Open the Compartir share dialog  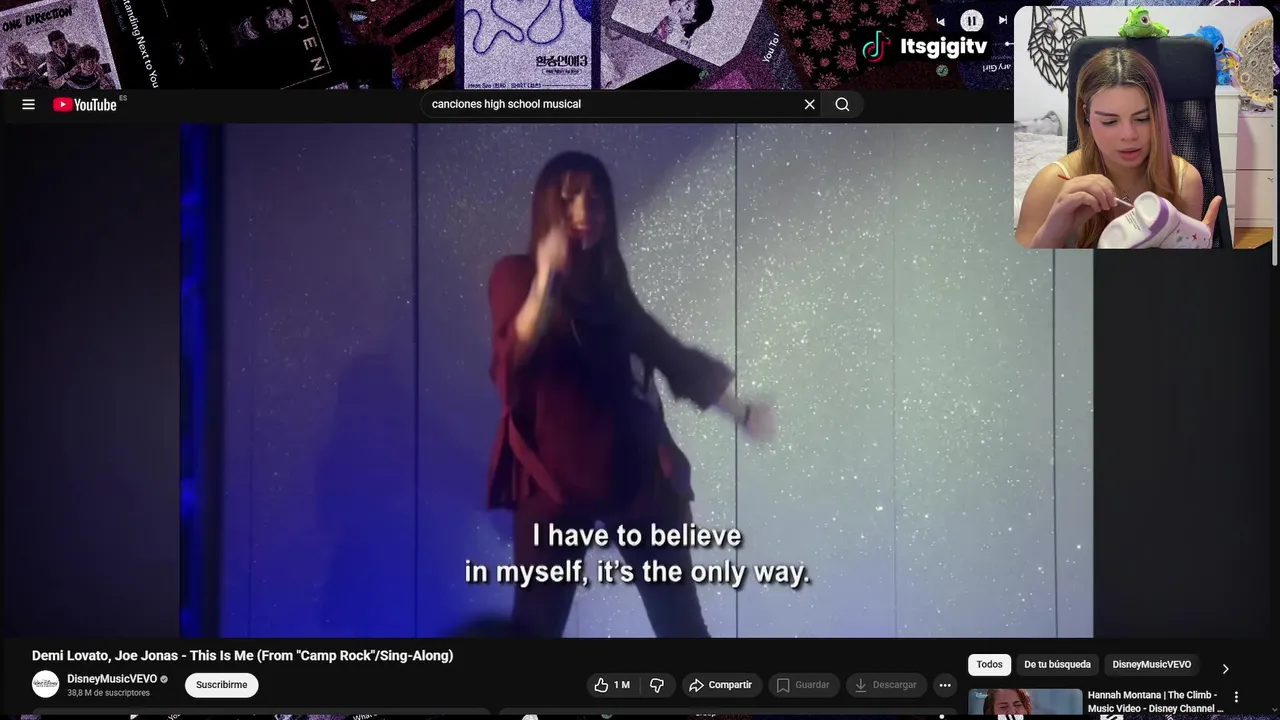tap(722, 685)
